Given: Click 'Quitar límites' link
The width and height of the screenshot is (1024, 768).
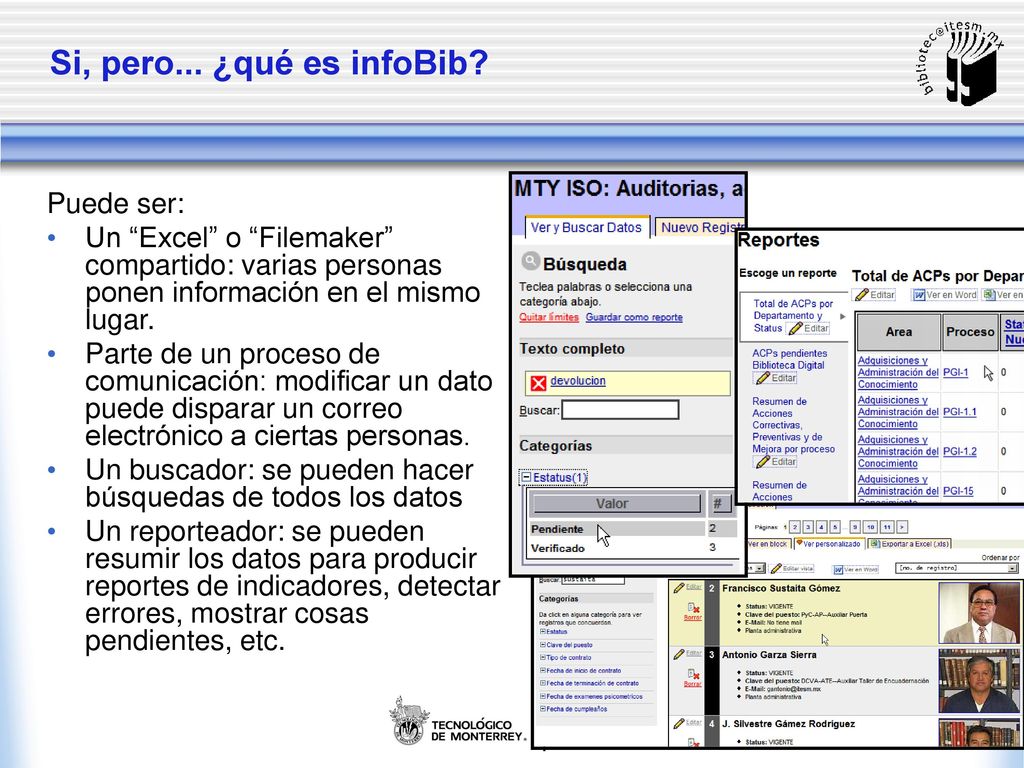Looking at the screenshot, I should tap(549, 317).
